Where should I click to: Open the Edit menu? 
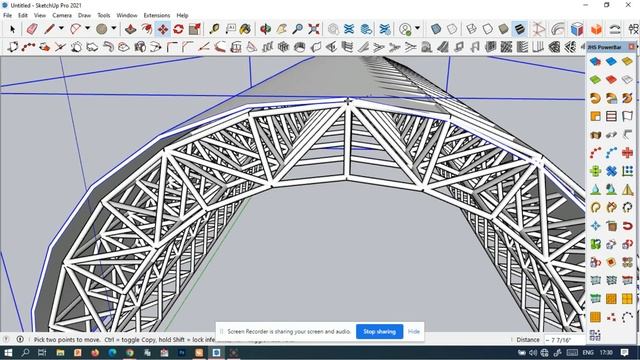(23, 15)
